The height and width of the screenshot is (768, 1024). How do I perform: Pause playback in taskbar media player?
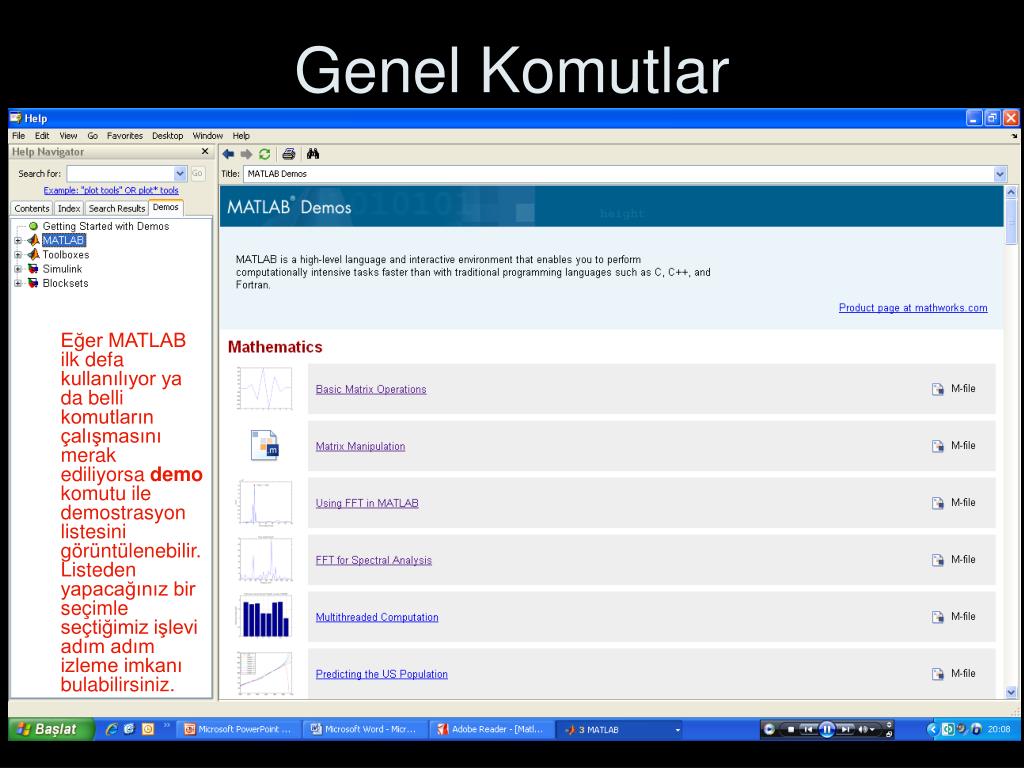[826, 729]
